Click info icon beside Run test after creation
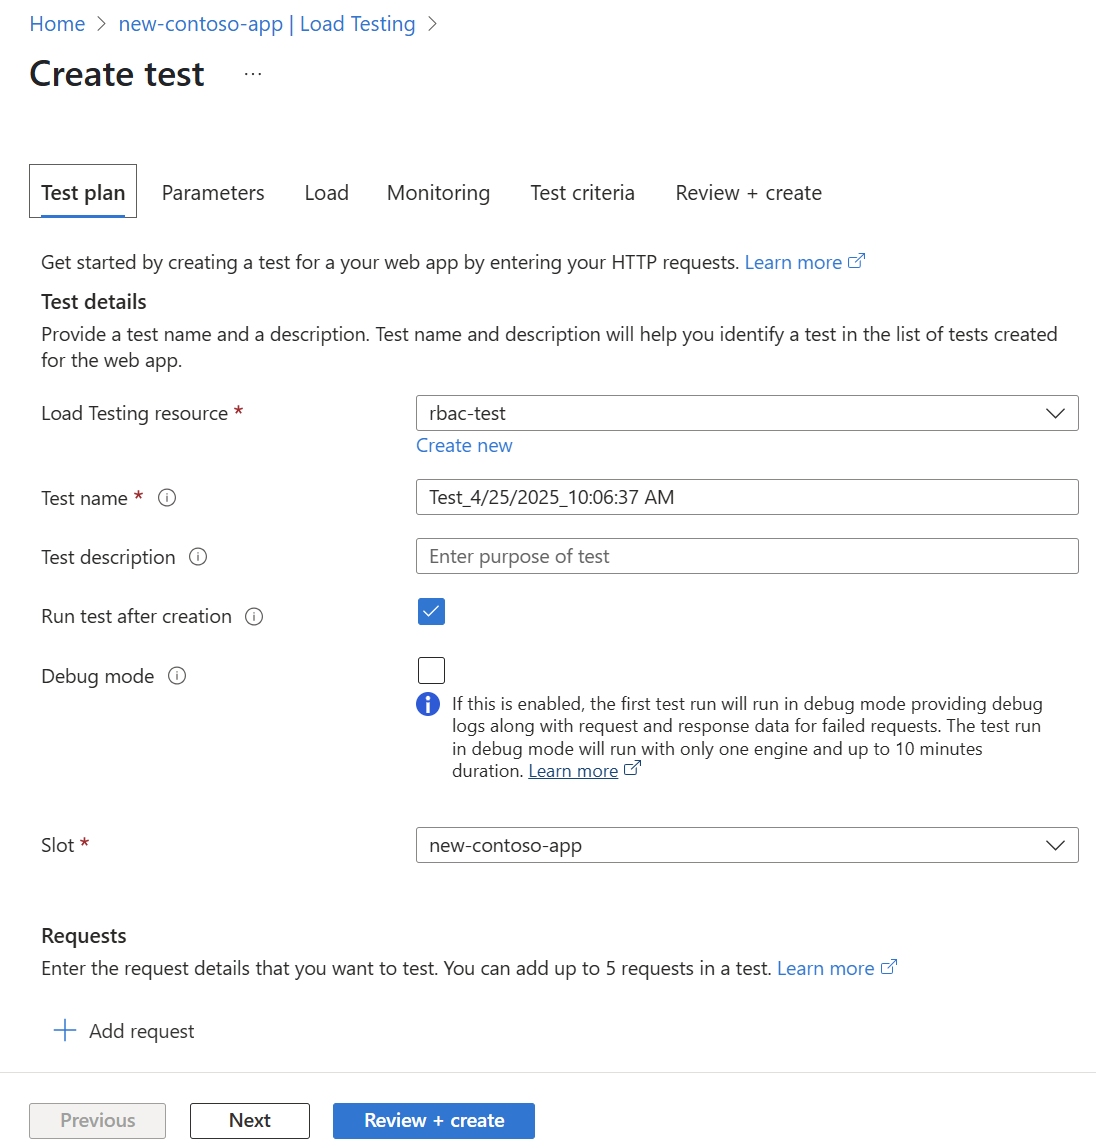This screenshot has height=1147, width=1096. click(254, 617)
